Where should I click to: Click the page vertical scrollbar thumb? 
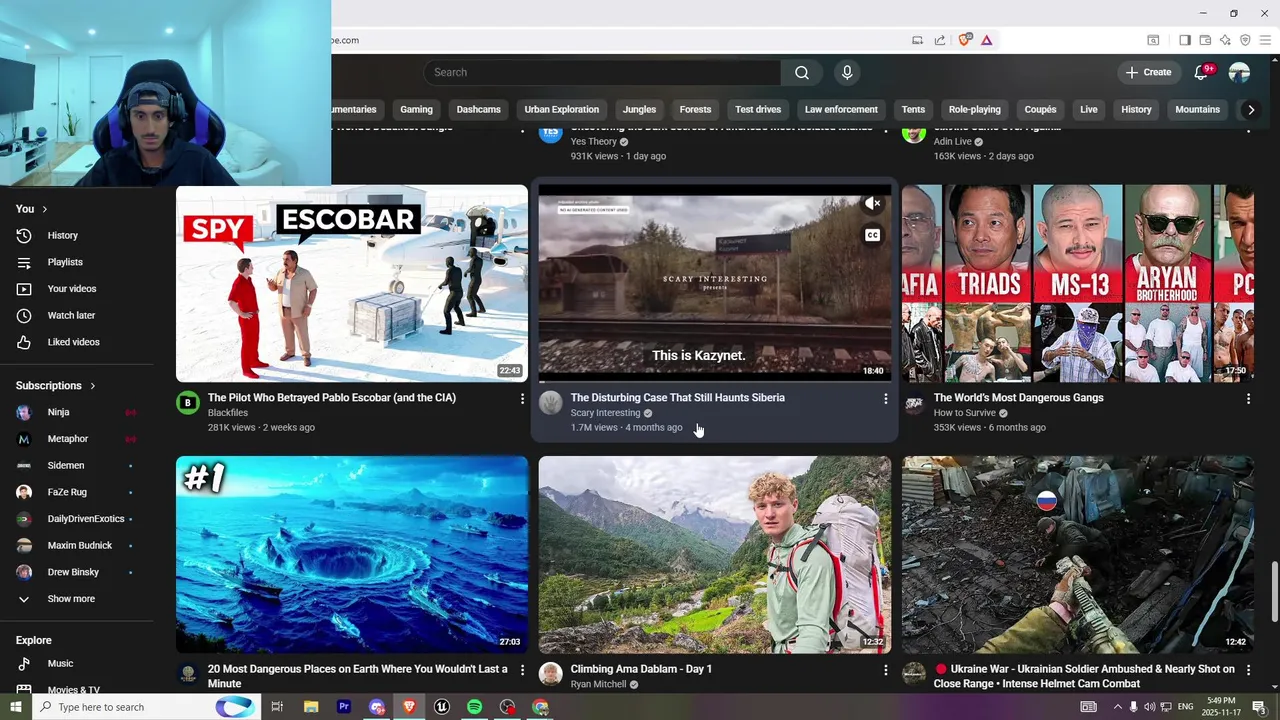[x=1274, y=591]
